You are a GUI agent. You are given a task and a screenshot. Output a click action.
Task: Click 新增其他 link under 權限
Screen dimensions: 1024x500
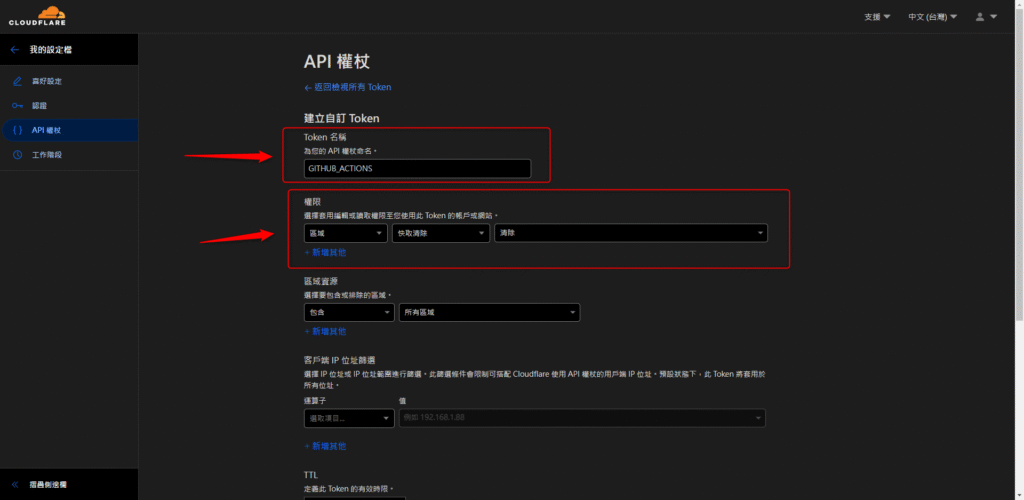pyautogui.click(x=325, y=252)
